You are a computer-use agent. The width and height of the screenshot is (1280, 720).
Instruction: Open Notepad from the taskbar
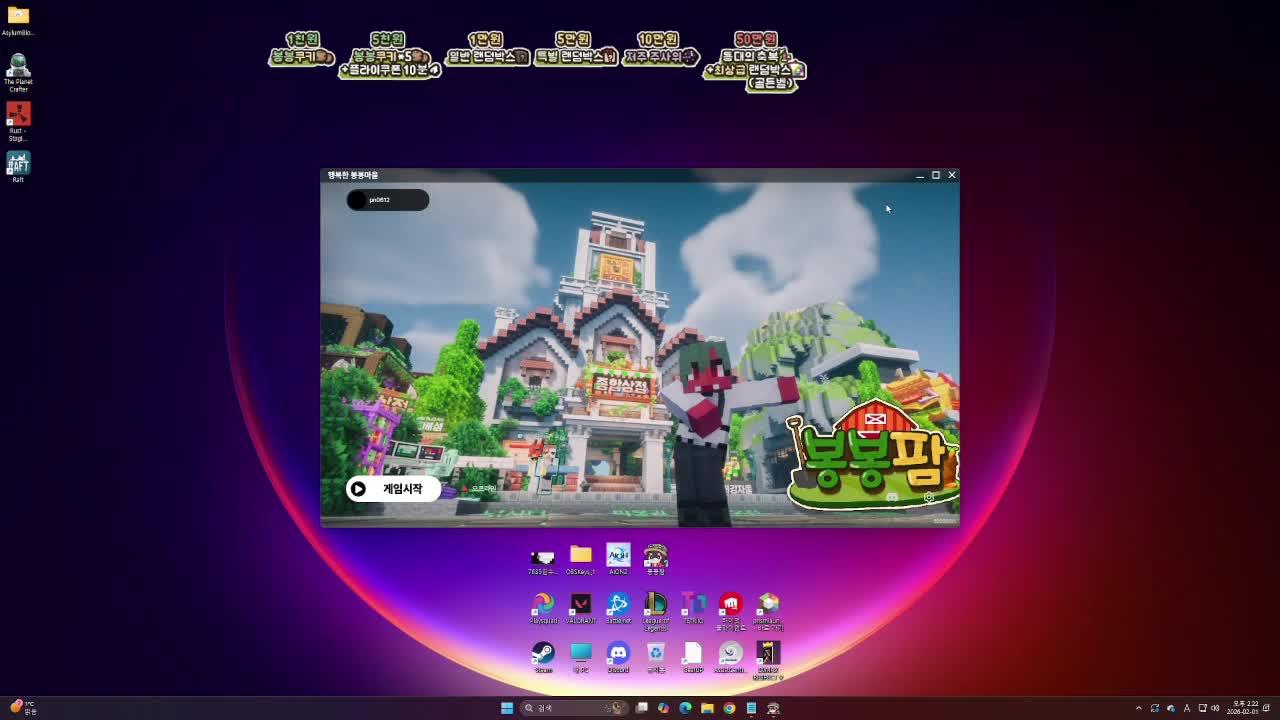coord(751,708)
